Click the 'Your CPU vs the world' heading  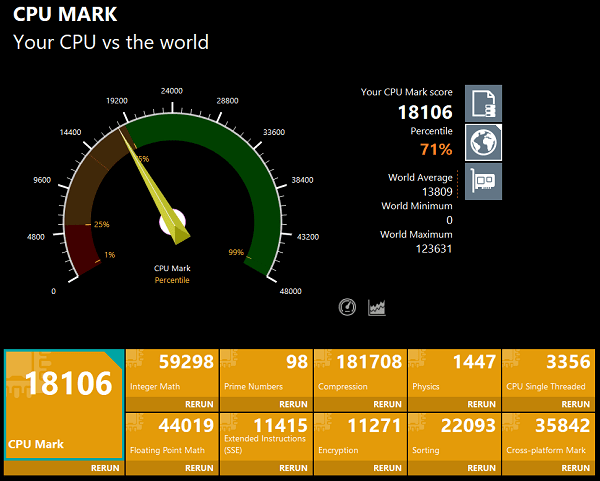click(x=111, y=42)
